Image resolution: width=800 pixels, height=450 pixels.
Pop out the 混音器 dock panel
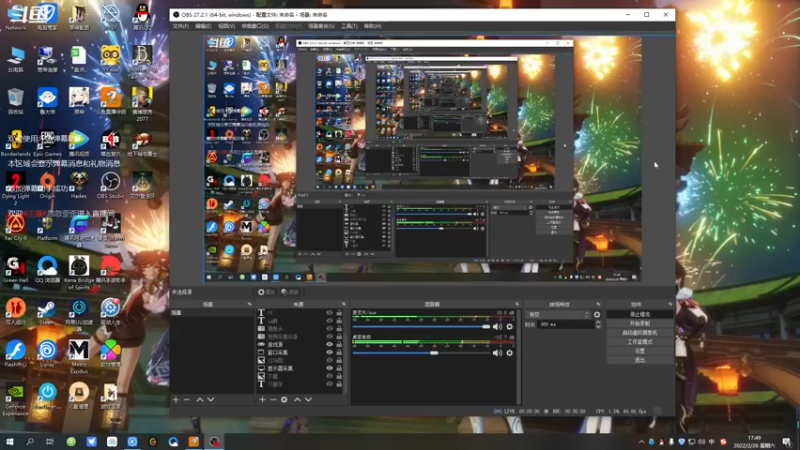click(517, 304)
